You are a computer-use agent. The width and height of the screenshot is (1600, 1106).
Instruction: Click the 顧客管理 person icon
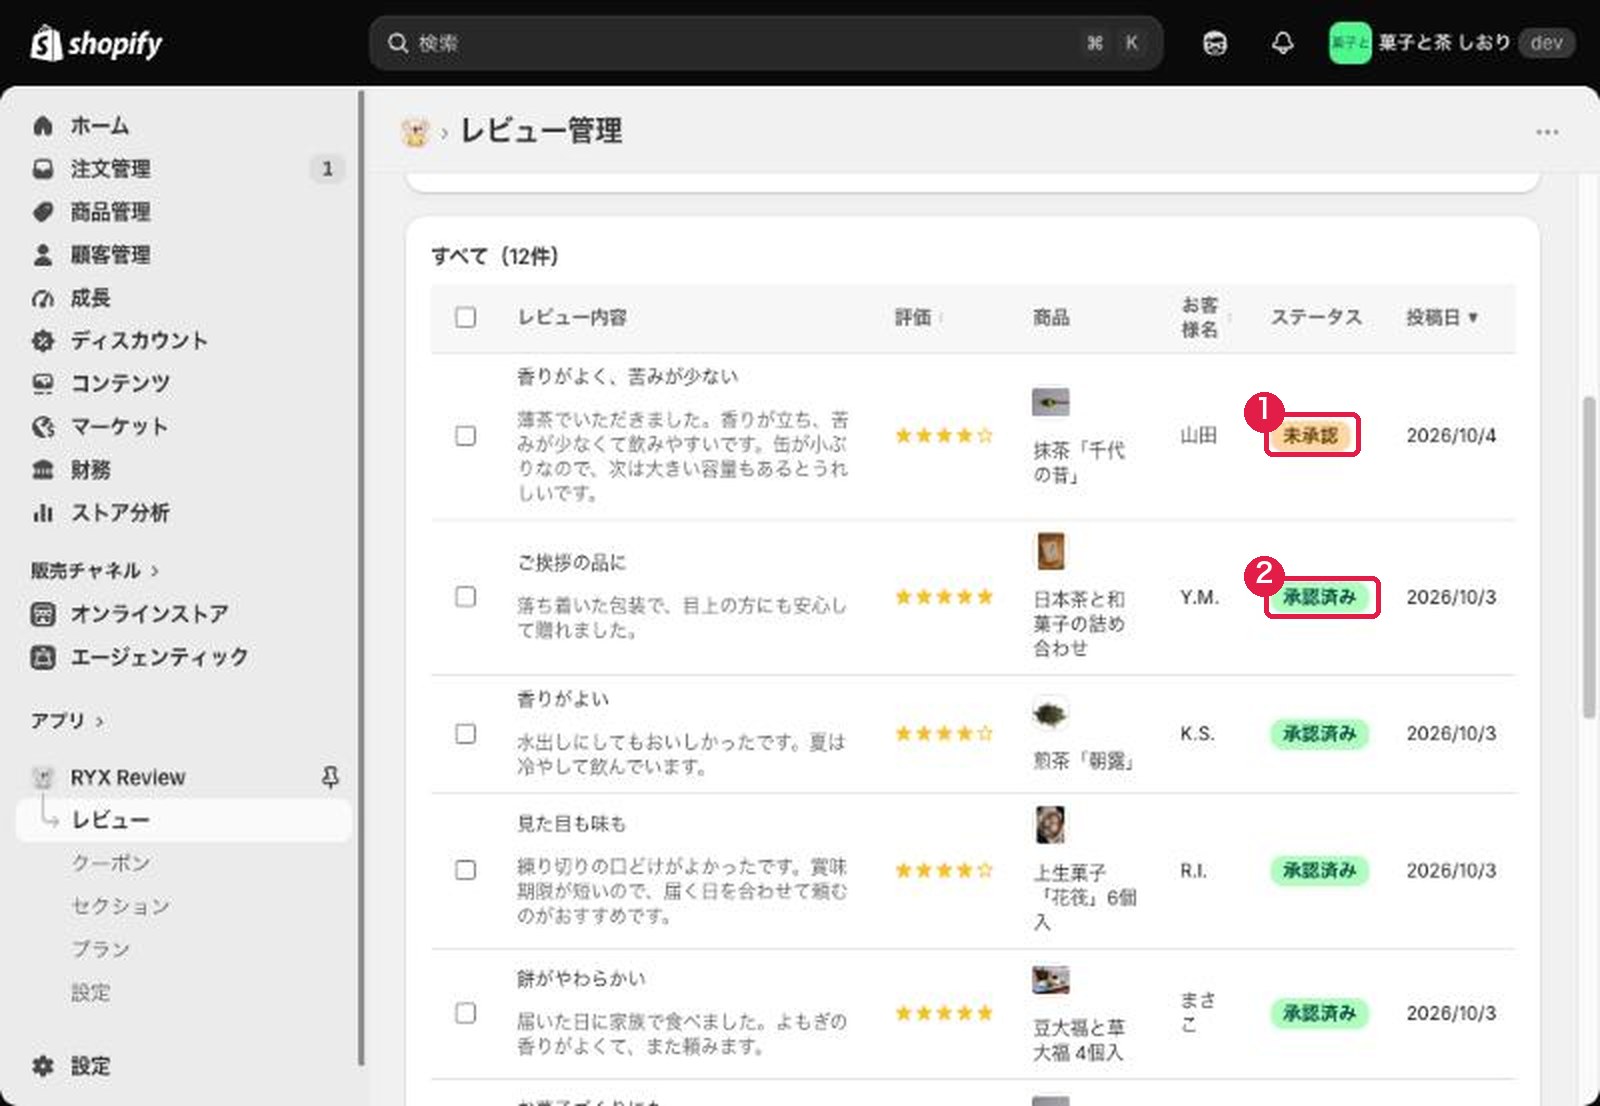pyautogui.click(x=43, y=255)
